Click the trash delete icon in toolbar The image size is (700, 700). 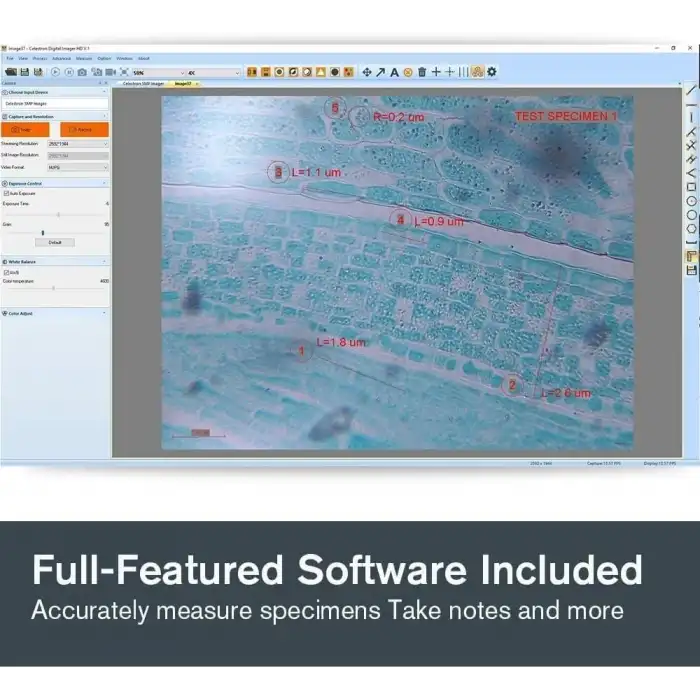click(x=422, y=72)
